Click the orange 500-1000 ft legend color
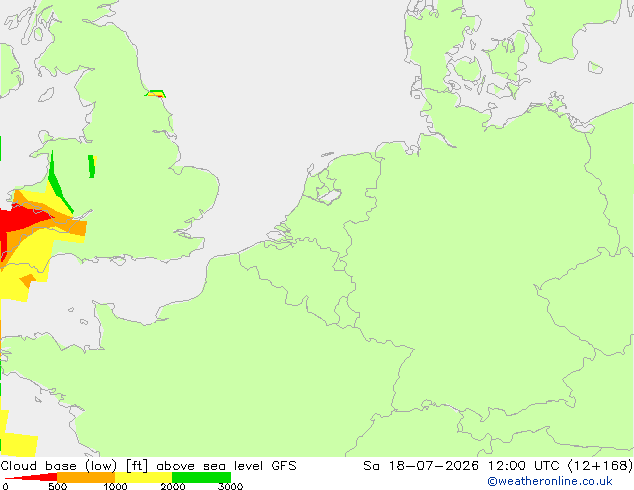This screenshot has height=490, width=634. (86, 477)
